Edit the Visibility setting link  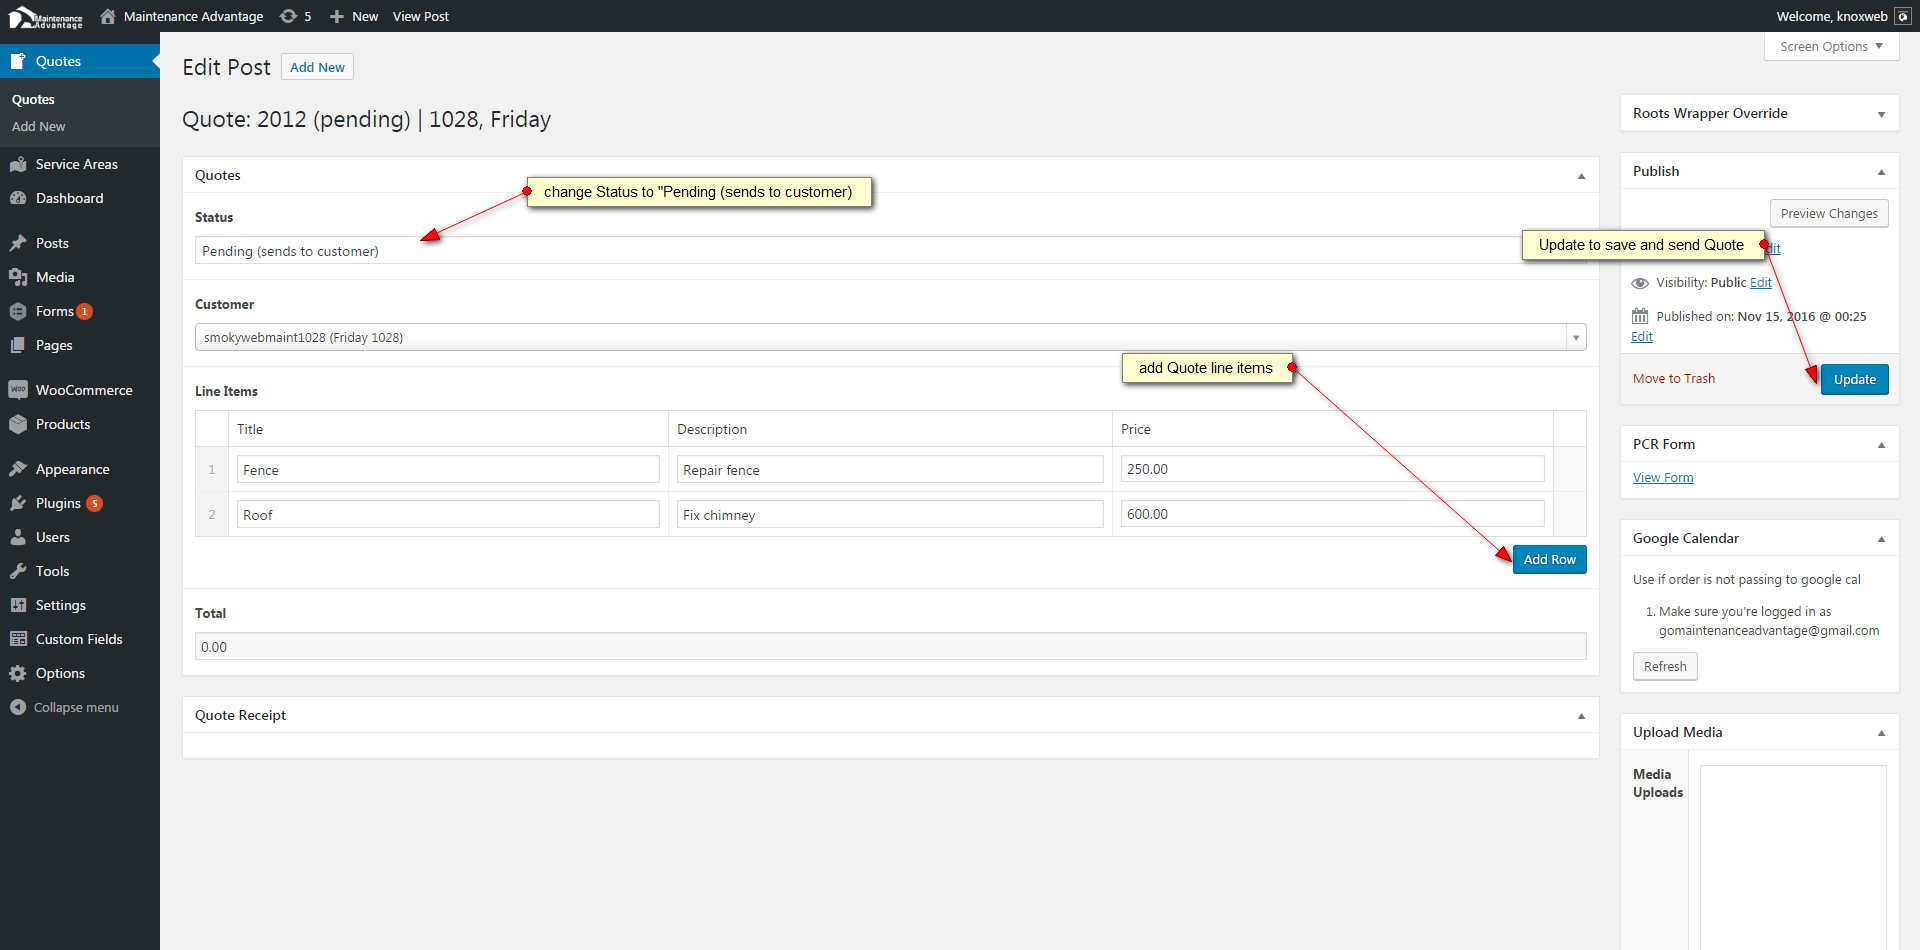coord(1761,283)
